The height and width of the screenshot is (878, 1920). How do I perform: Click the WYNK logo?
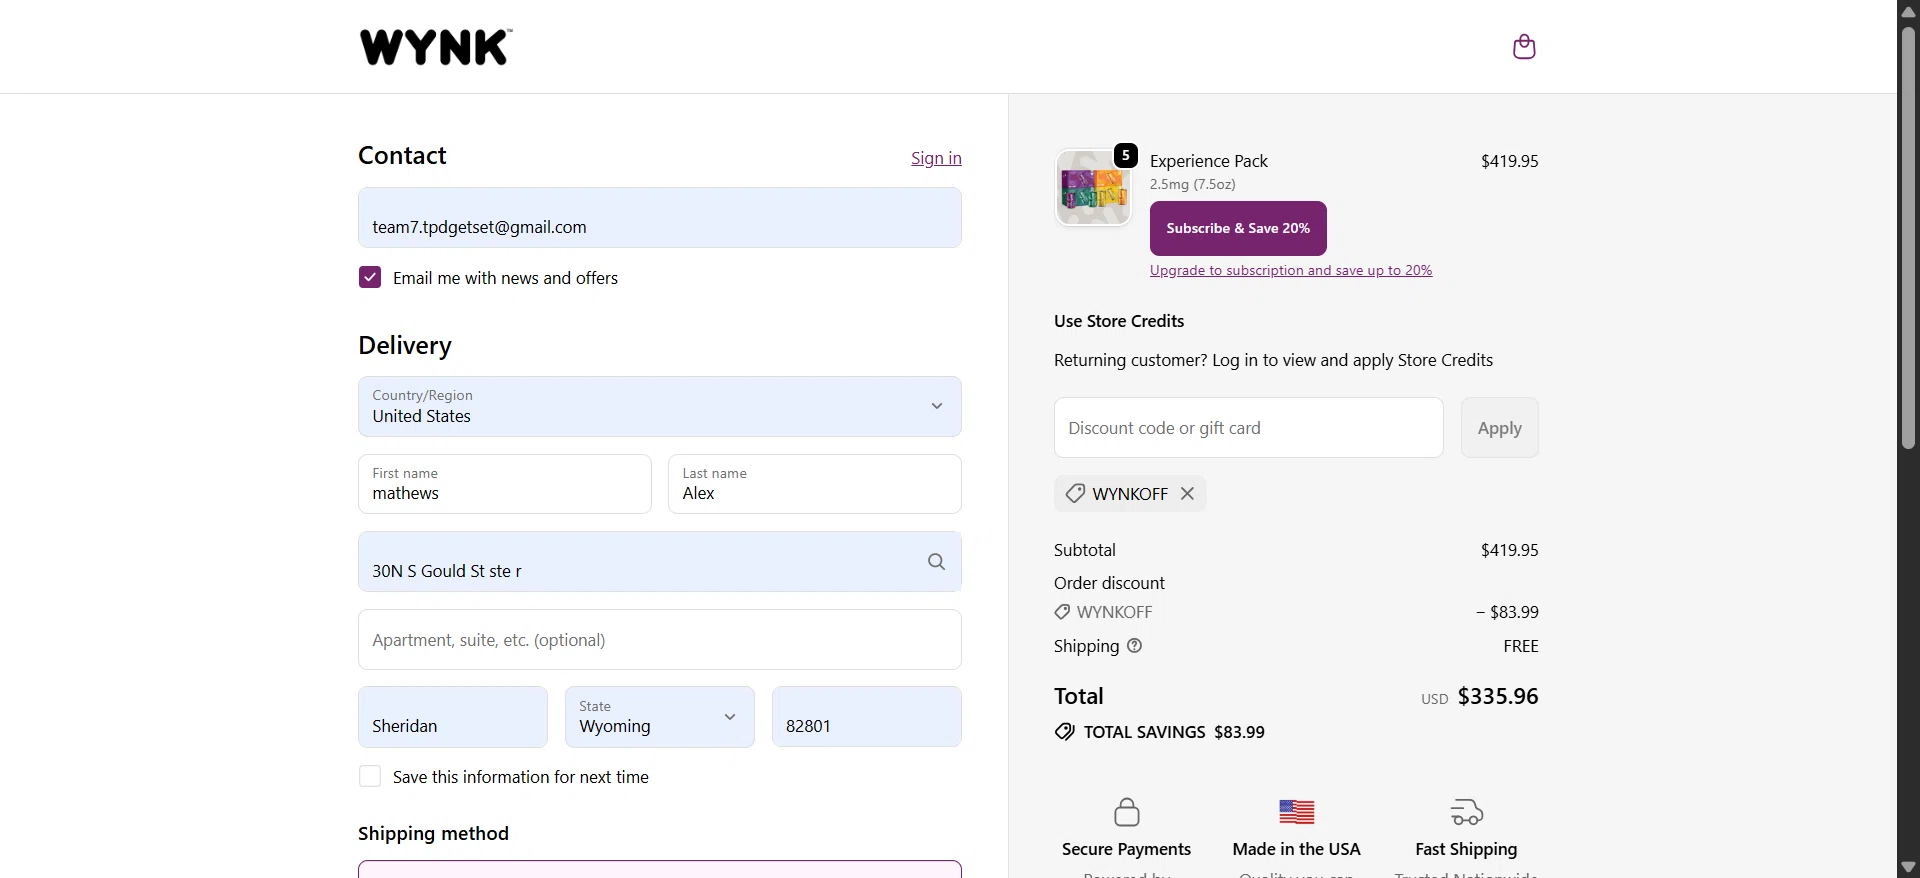(x=436, y=47)
